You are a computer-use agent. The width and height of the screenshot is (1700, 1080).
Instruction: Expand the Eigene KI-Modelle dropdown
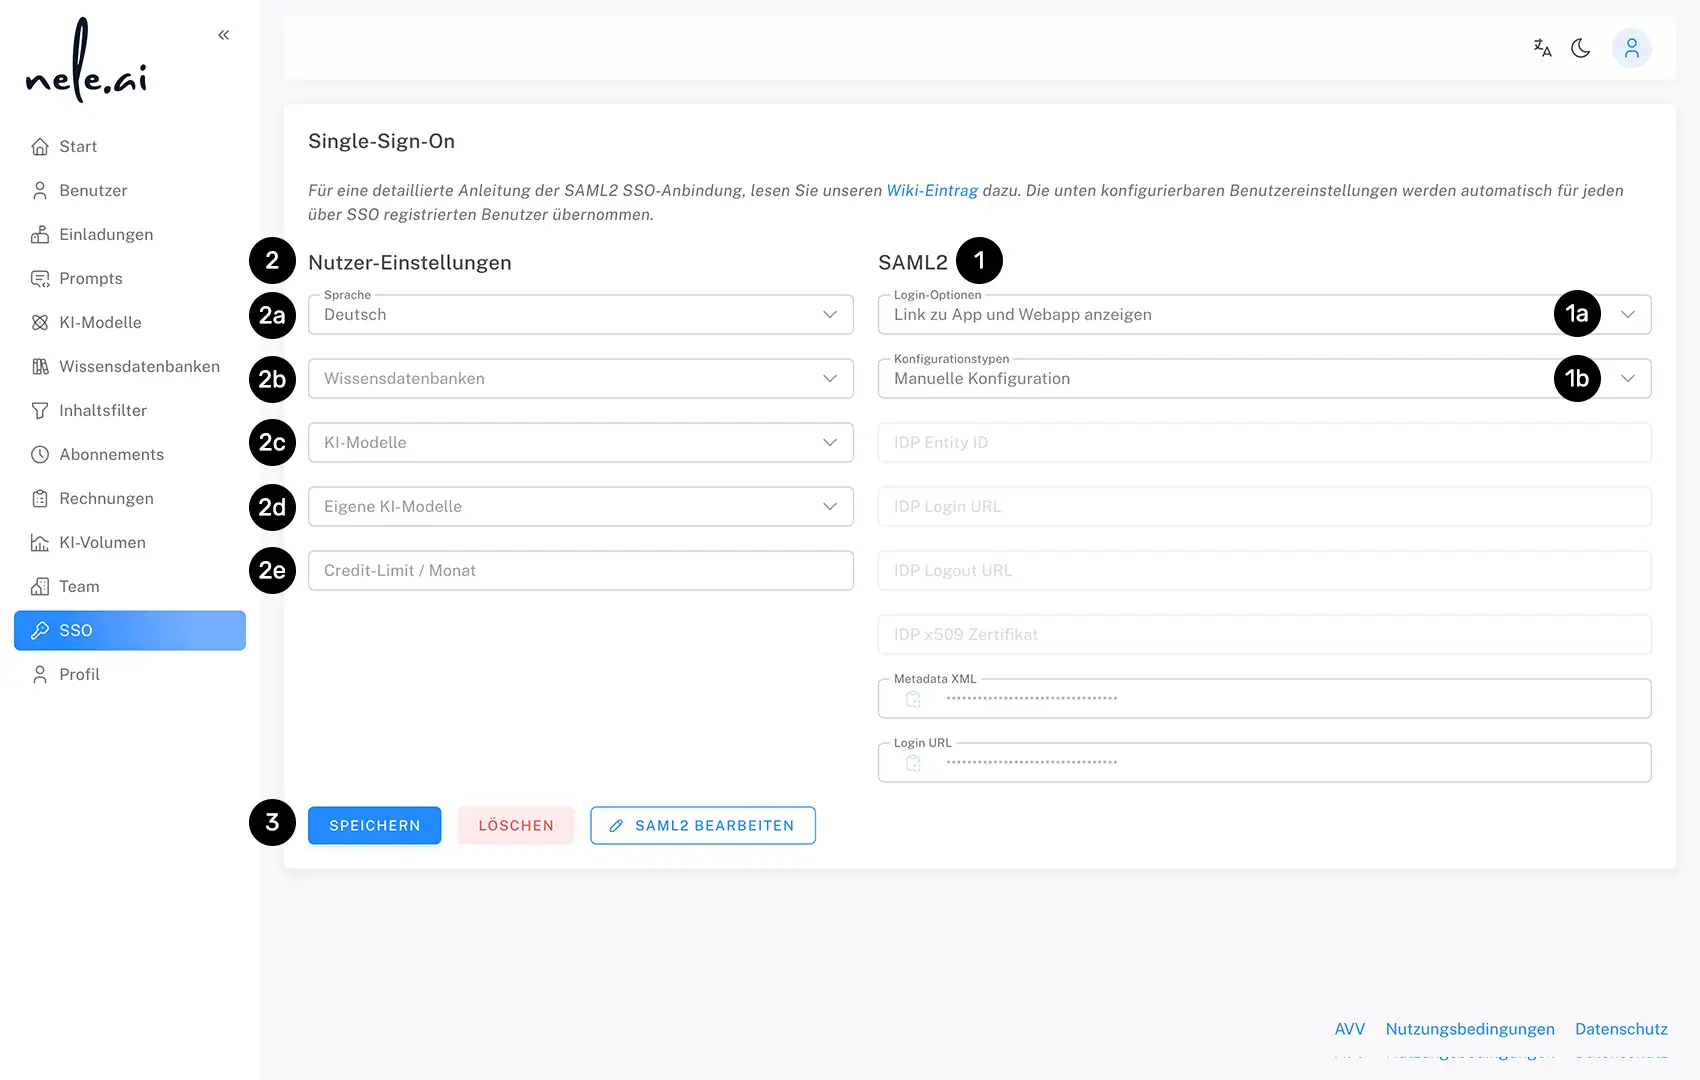[x=581, y=507]
